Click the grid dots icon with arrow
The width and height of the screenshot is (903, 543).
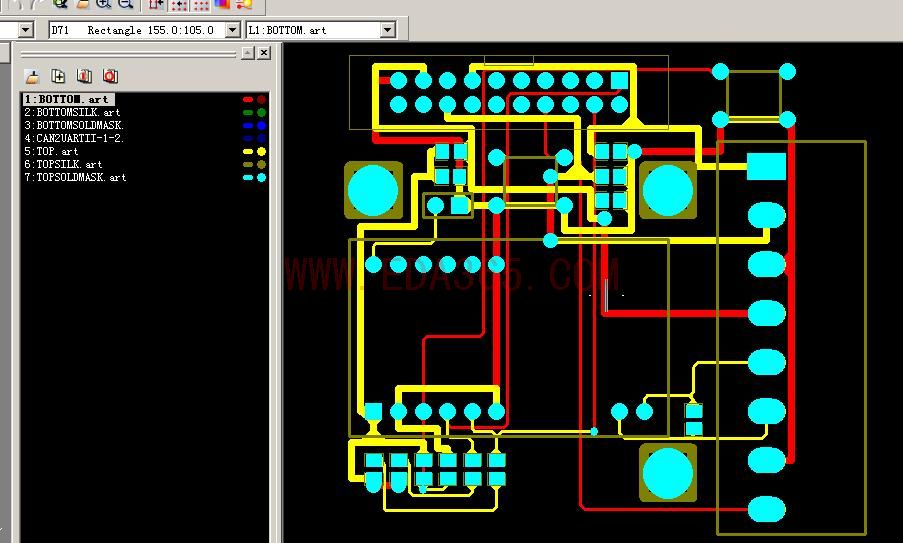[x=180, y=5]
